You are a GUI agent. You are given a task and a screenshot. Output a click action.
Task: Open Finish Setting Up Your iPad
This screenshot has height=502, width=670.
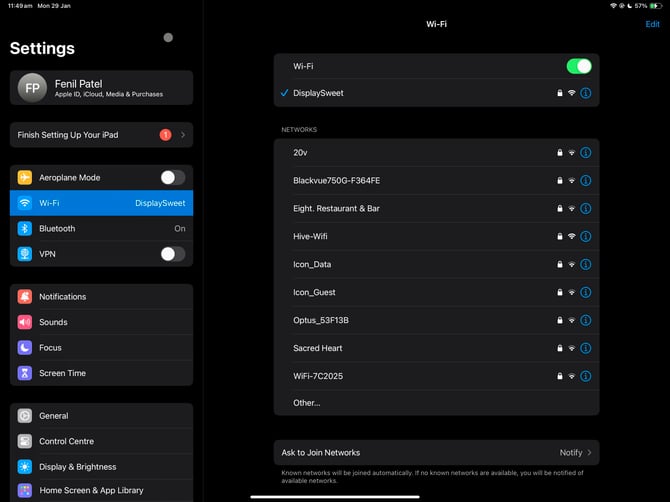(x=101, y=135)
